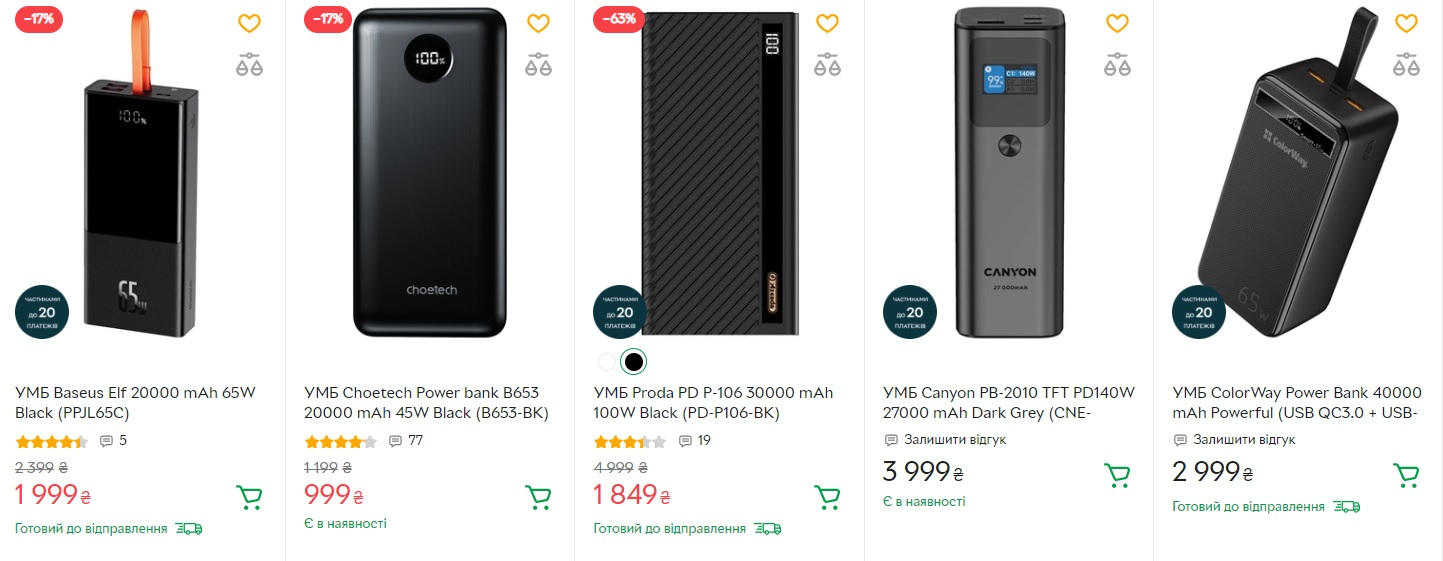Open installment badge on Baseus Elf
This screenshot has width=1443, height=561.
42,312
